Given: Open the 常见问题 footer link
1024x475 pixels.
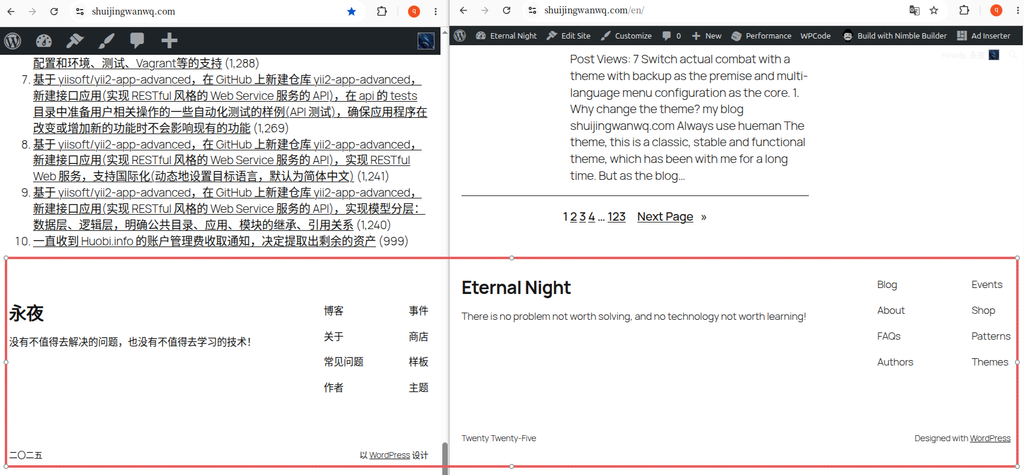Looking at the screenshot, I should 344,362.
